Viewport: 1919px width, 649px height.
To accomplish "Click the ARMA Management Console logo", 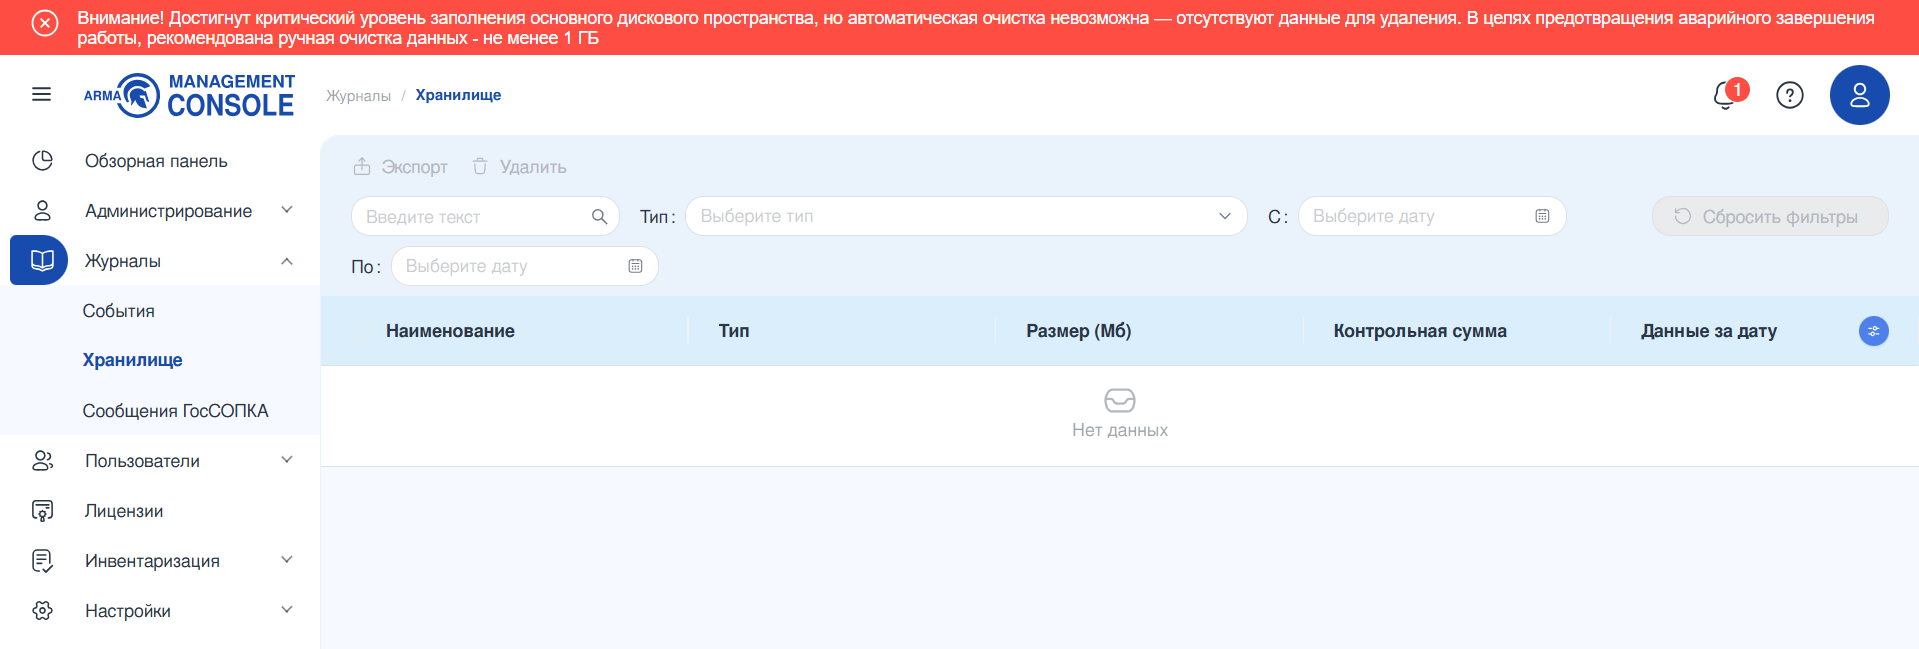I will tap(189, 95).
